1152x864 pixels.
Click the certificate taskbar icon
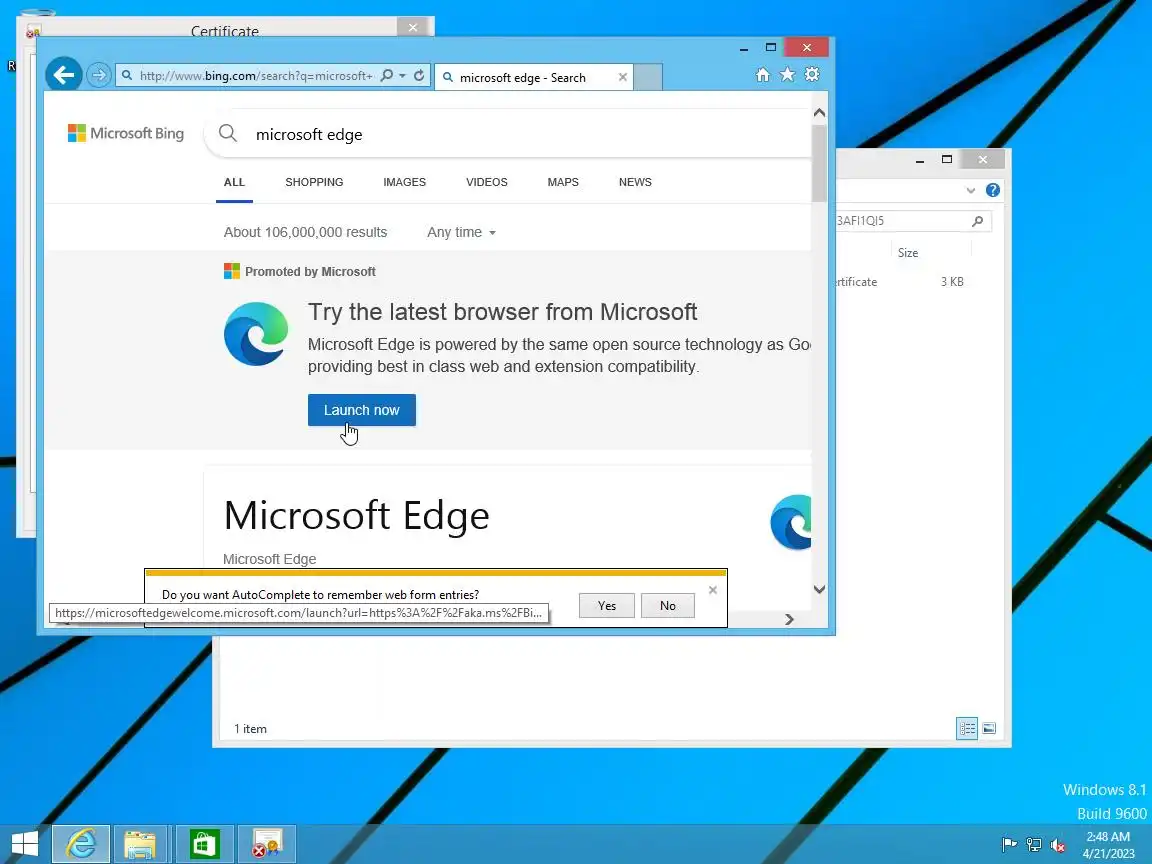267,843
